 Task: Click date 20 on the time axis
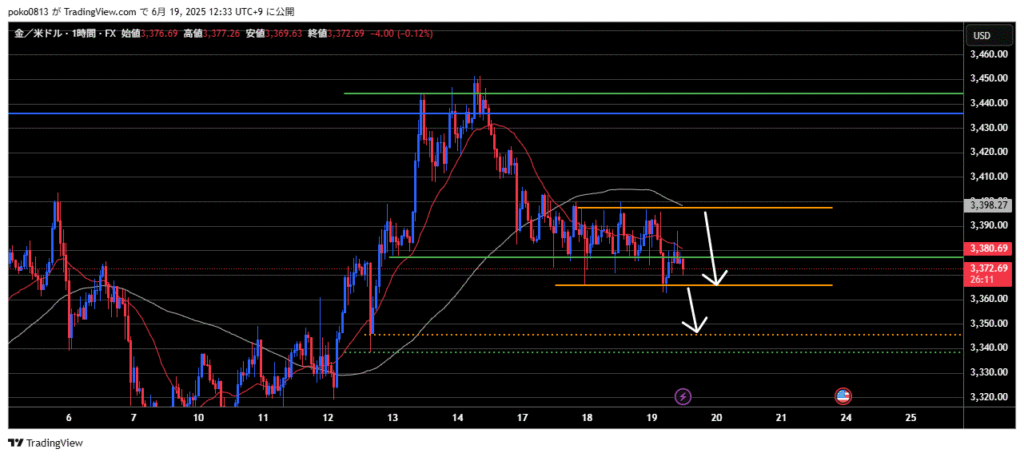pos(716,416)
